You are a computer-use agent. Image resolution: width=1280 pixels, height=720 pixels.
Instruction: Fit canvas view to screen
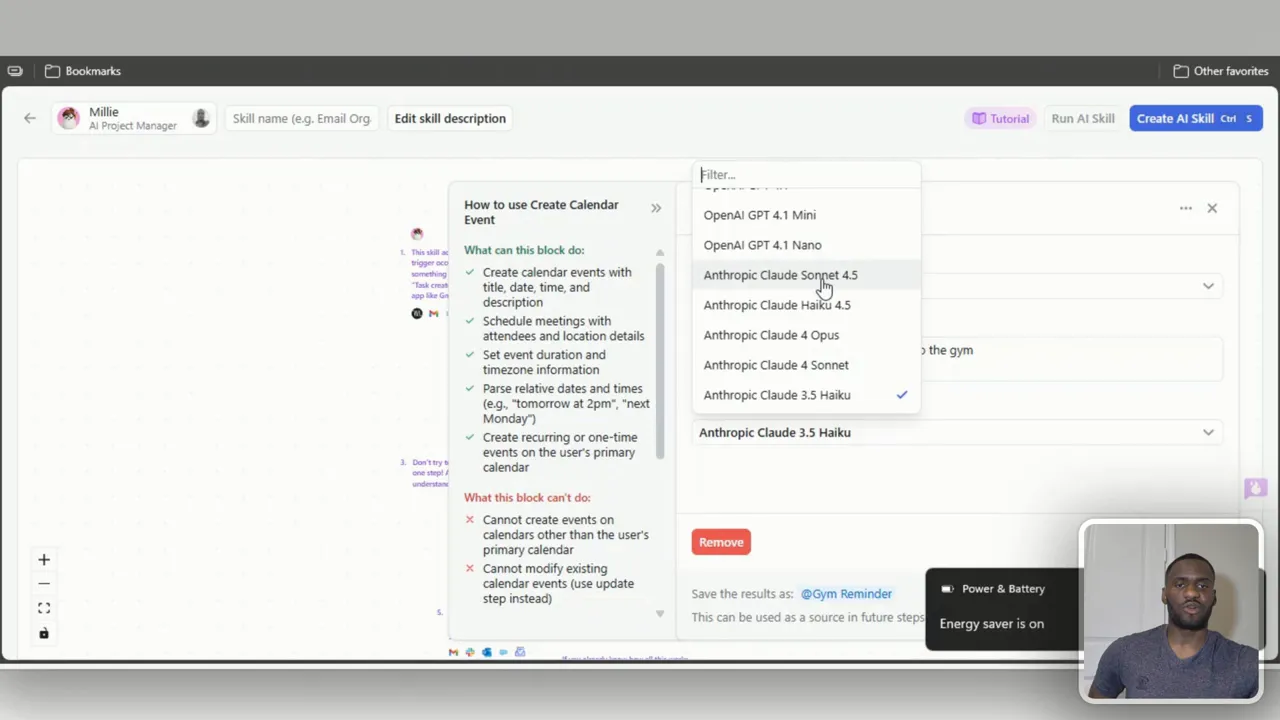pyautogui.click(x=44, y=608)
